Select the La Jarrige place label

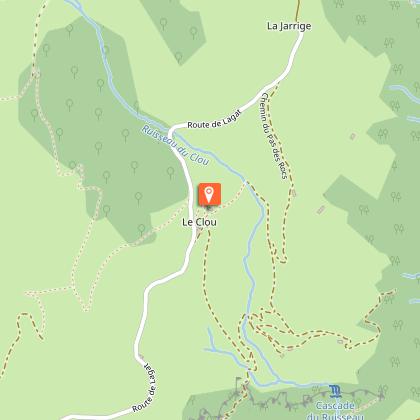coord(289,26)
